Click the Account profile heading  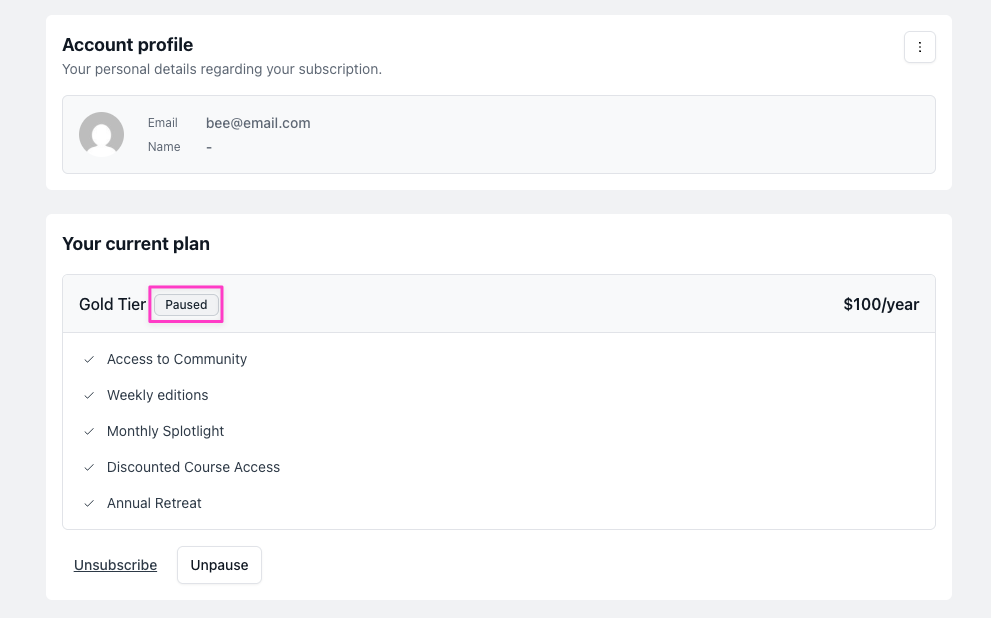pyautogui.click(x=127, y=45)
